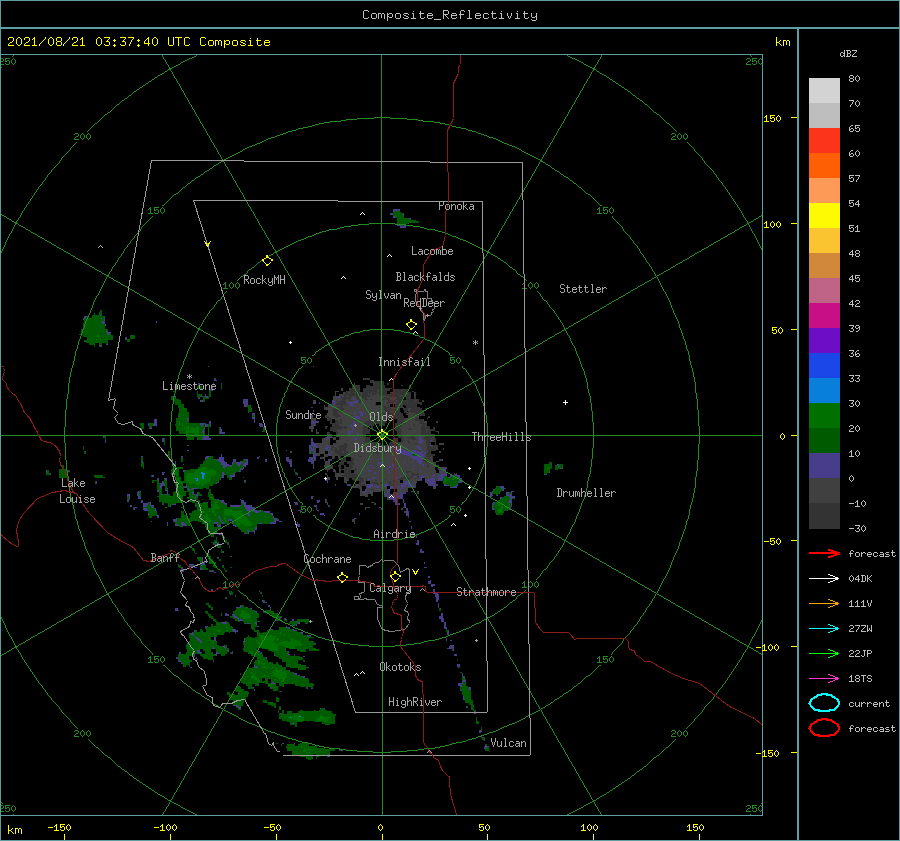The image size is (900, 841).
Task: Click the white plus marker west of Drumheller
Action: [565, 402]
